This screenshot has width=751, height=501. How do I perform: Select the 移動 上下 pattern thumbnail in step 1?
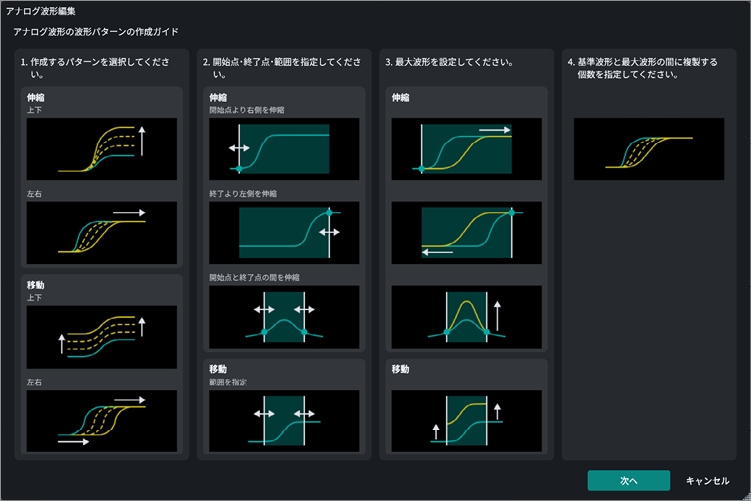(102, 337)
